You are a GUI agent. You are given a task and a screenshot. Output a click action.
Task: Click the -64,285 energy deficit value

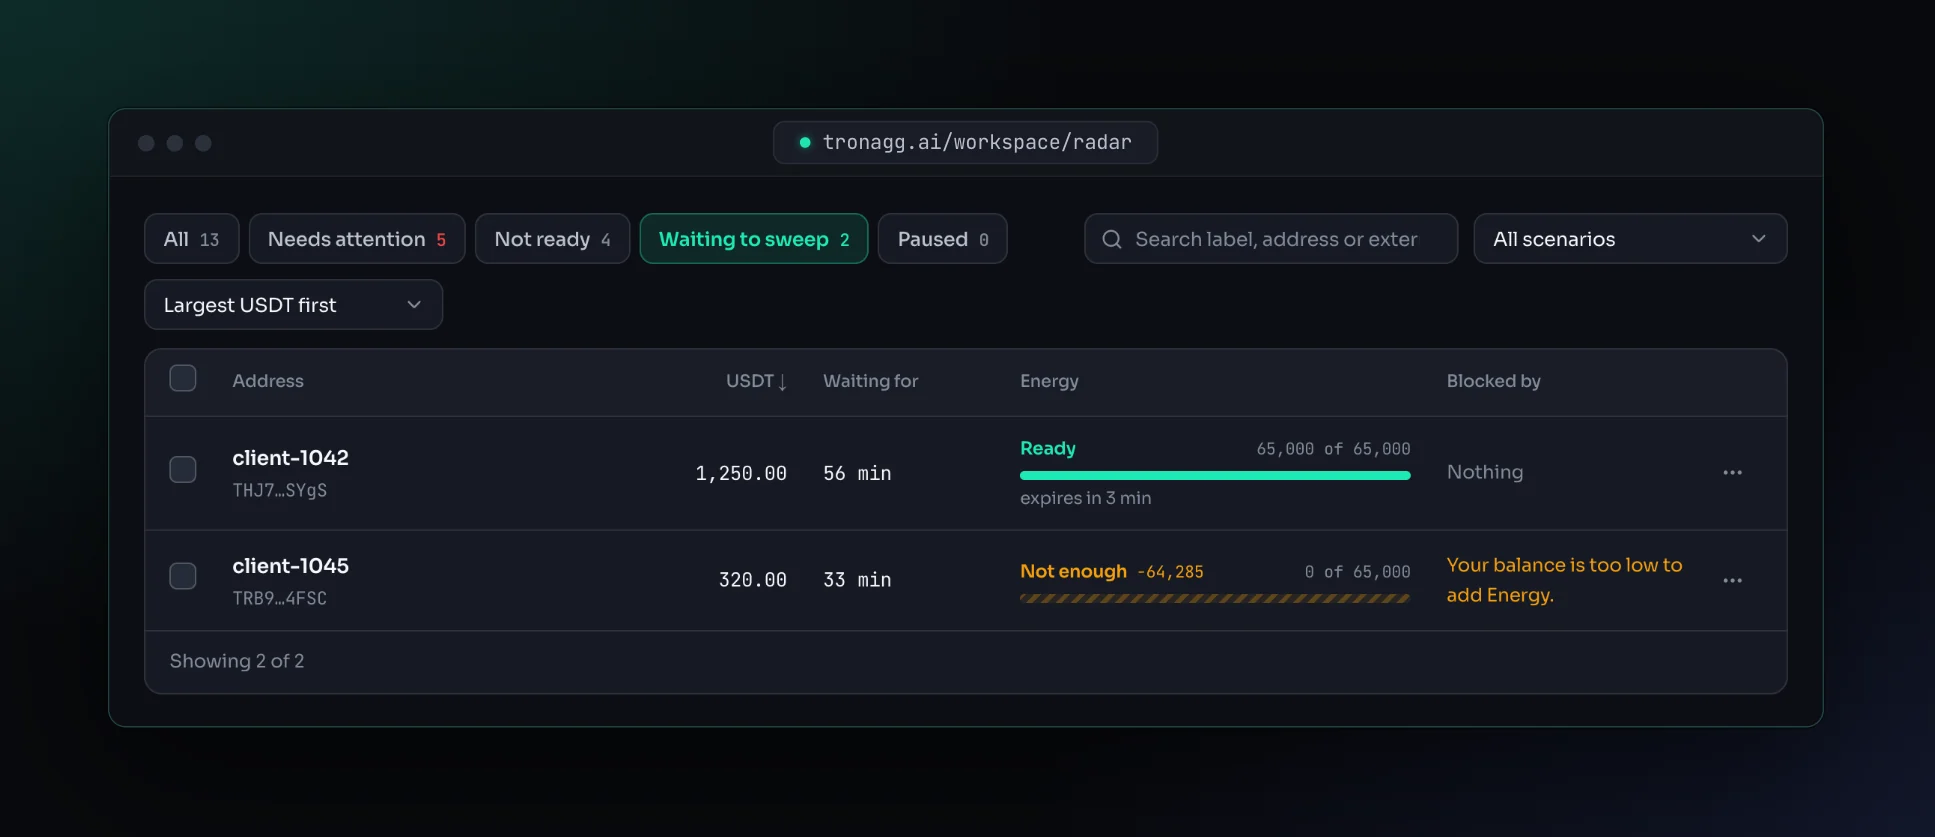1170,572
